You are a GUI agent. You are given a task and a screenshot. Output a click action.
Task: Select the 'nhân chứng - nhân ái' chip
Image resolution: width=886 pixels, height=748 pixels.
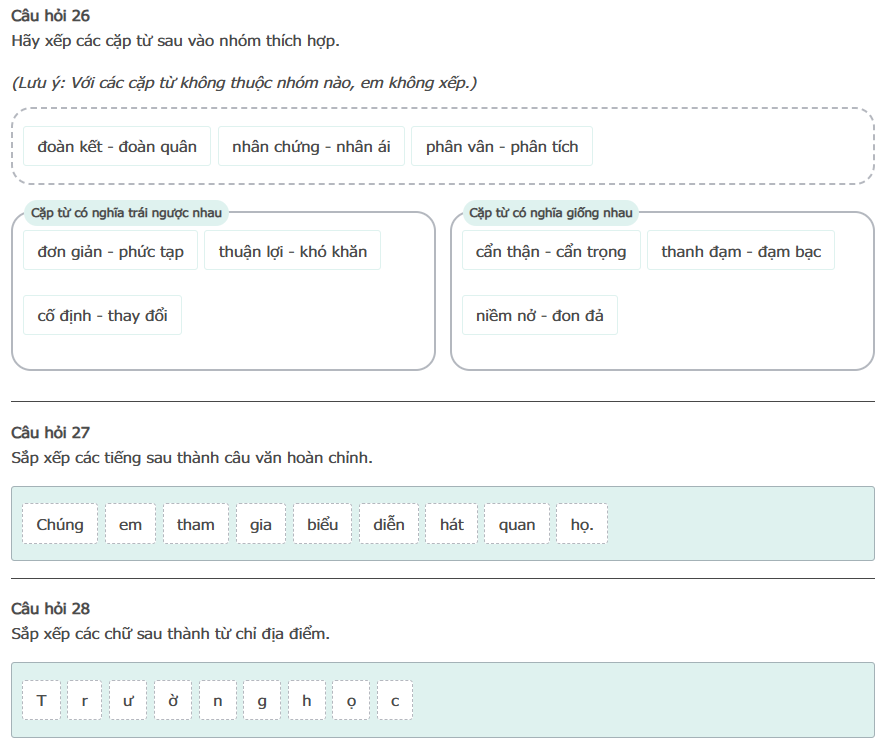(311, 147)
